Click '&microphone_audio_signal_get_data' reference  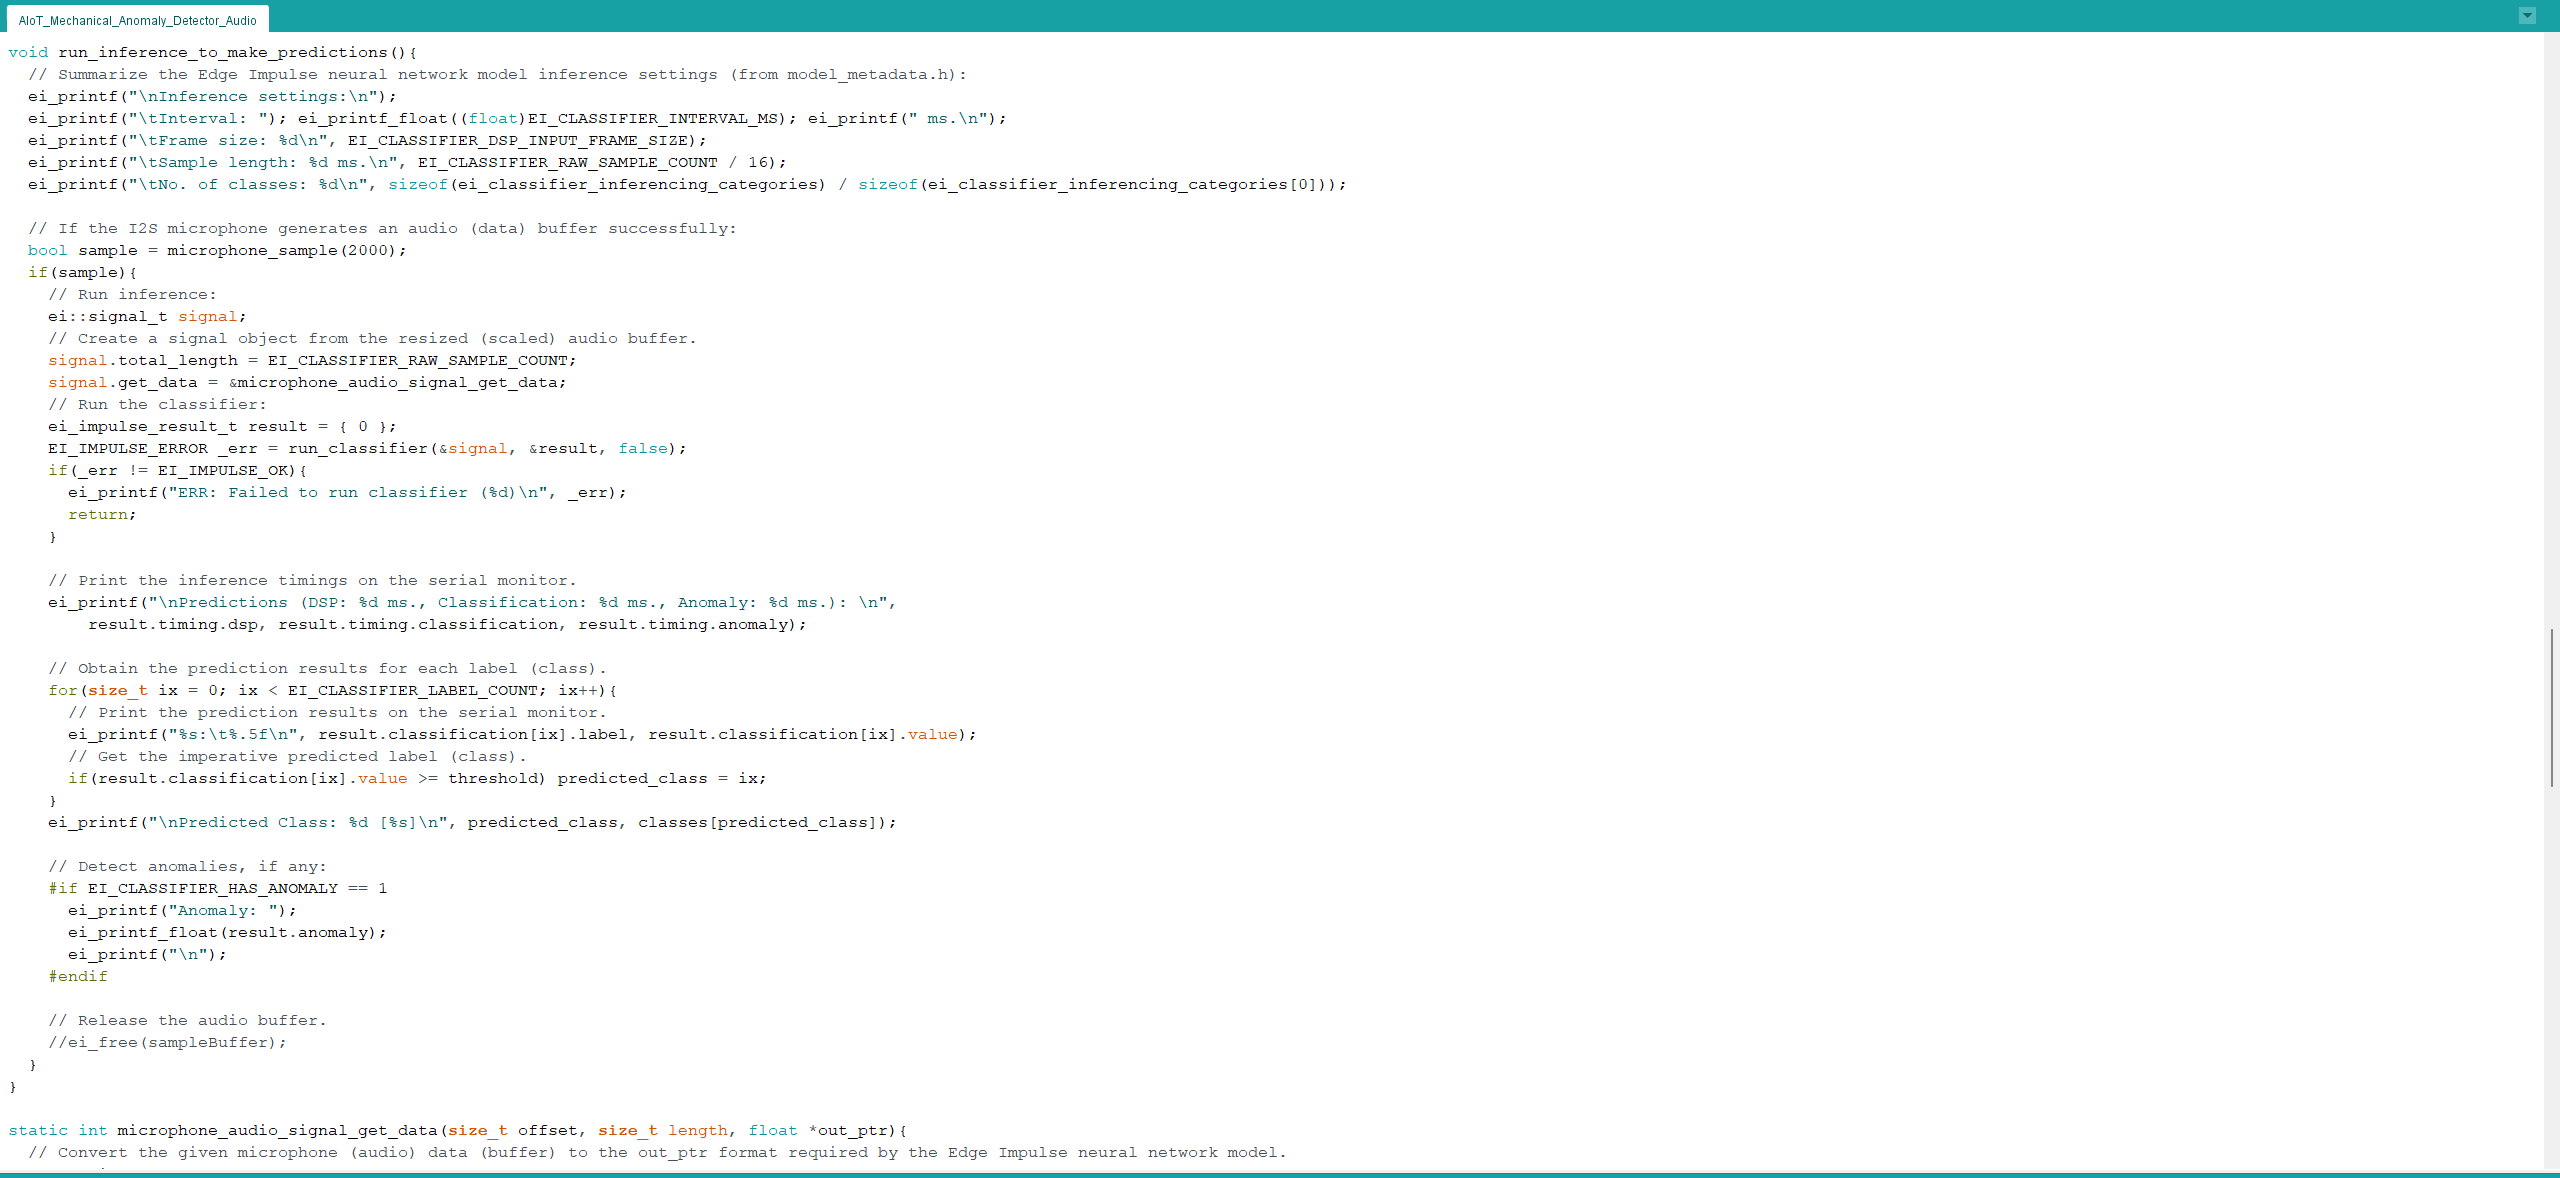(393, 382)
